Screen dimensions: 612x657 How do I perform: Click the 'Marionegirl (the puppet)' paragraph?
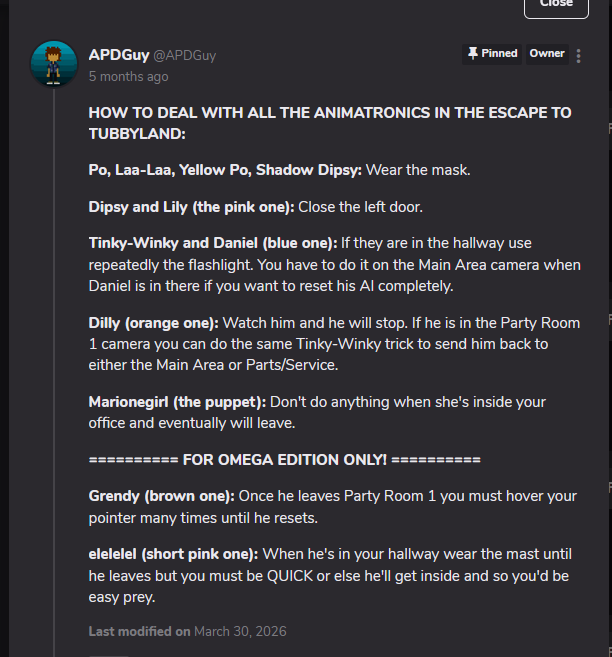click(317, 411)
